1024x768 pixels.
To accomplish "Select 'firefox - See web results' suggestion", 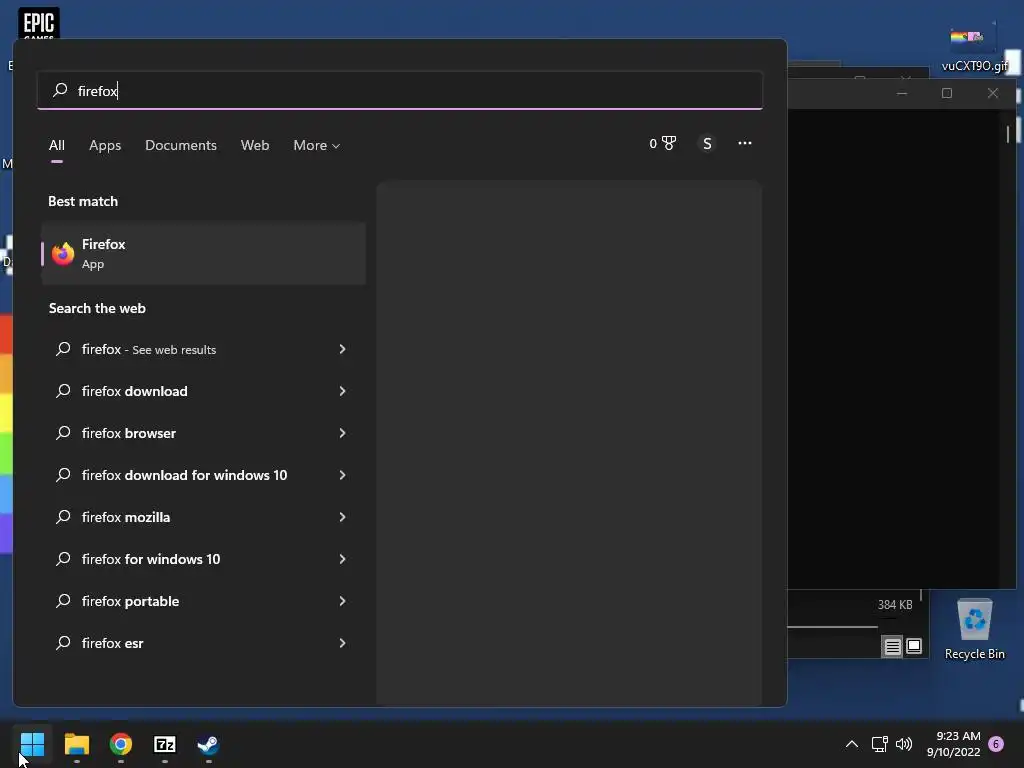I will click(x=203, y=349).
